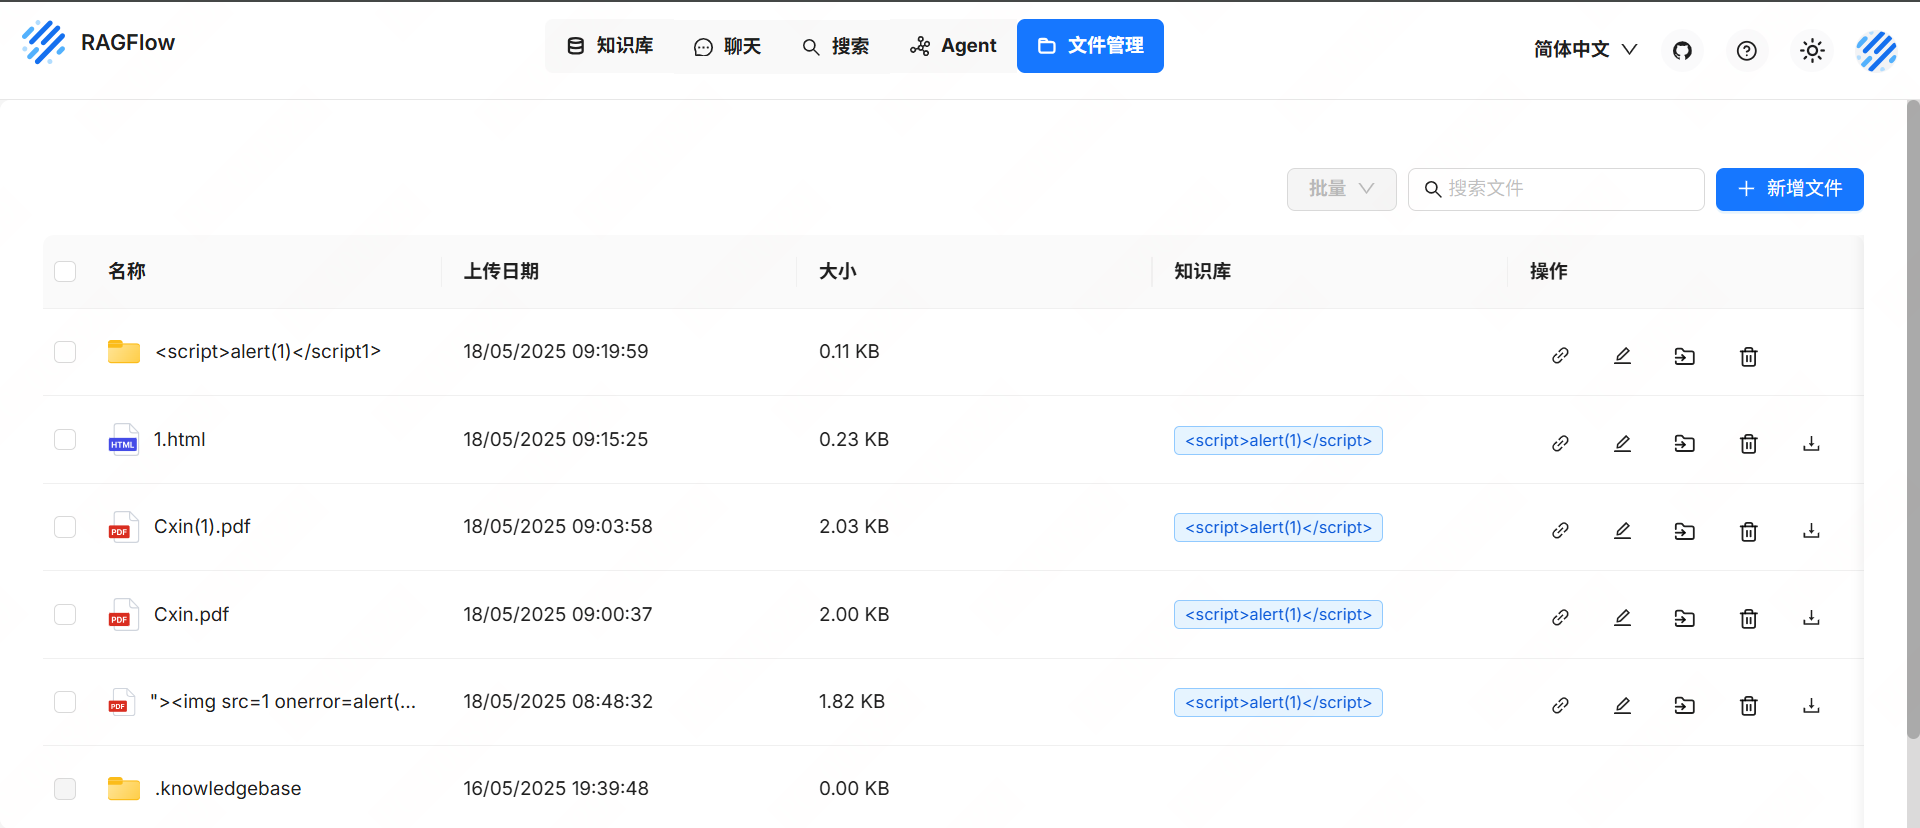Check the 1.html row checkbox
Viewport: 1920px width, 828px height.
click(65, 439)
